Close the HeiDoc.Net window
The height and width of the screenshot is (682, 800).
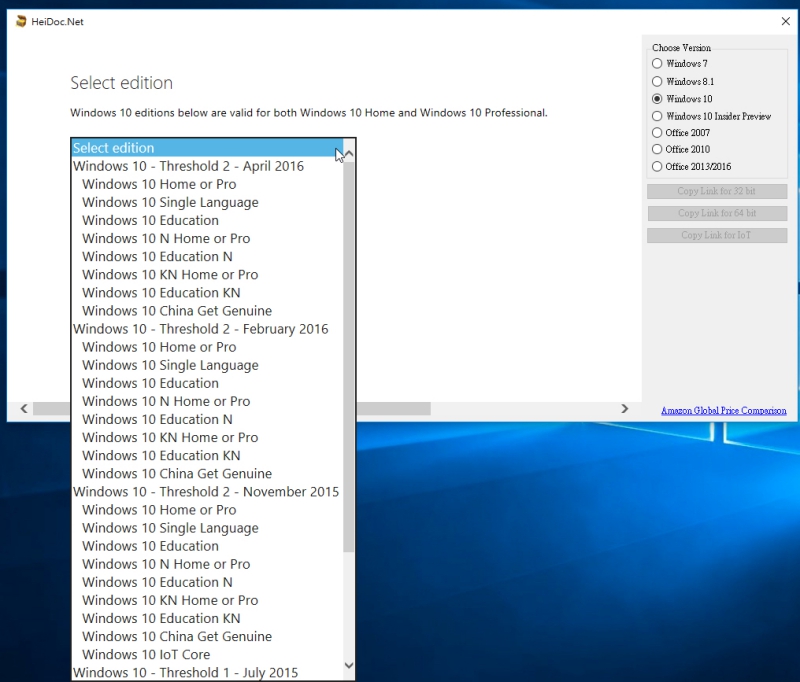(784, 22)
